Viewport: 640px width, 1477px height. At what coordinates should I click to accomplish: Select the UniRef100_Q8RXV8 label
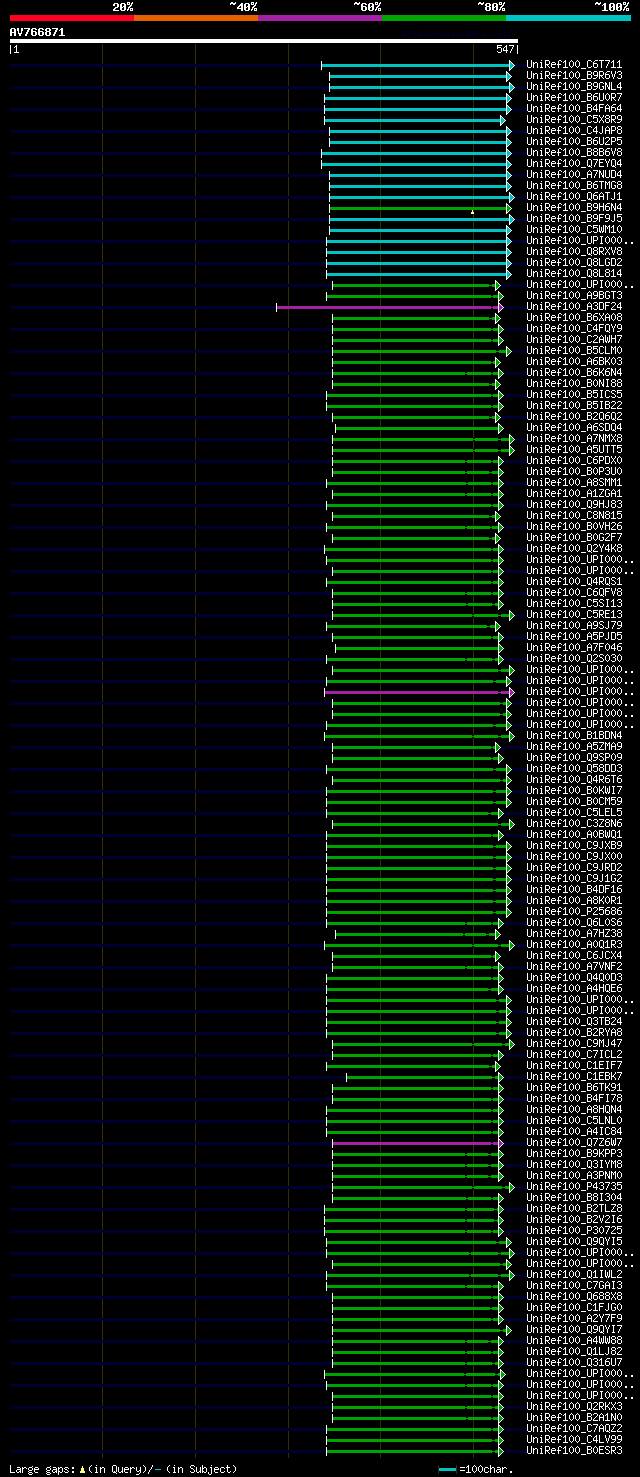pos(574,252)
